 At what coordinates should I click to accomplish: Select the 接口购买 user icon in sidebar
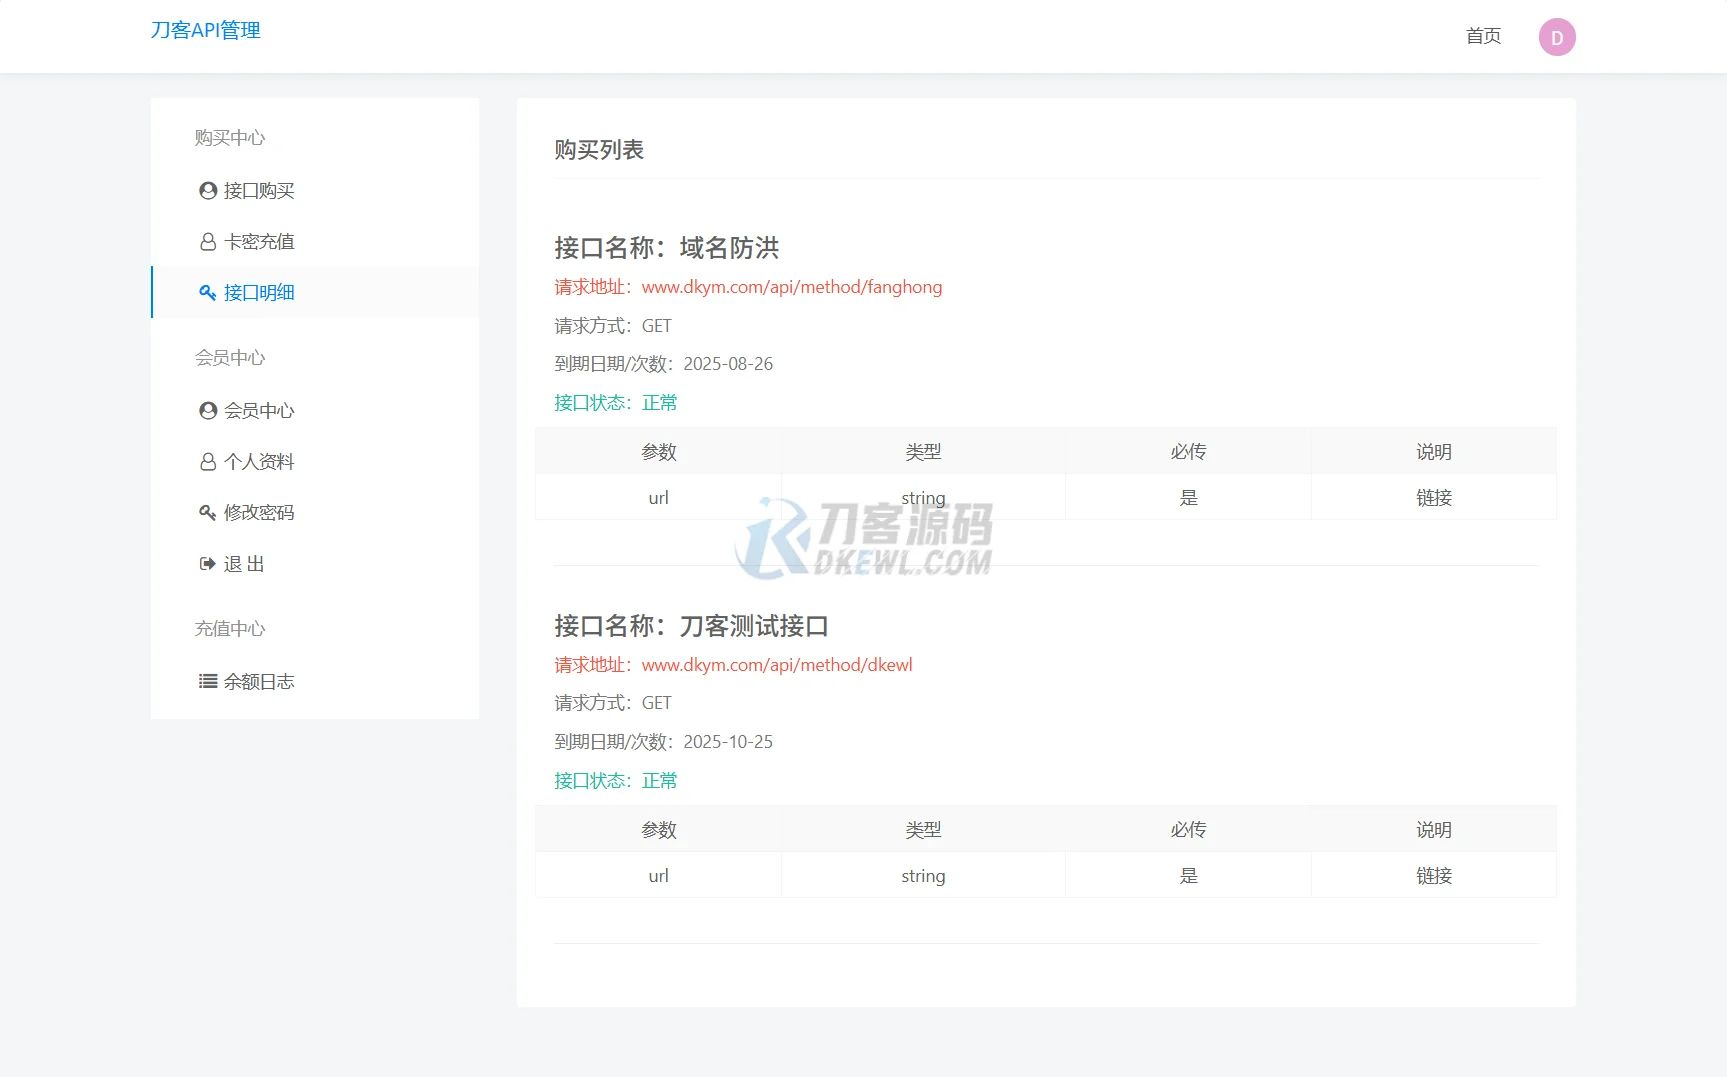tap(207, 190)
